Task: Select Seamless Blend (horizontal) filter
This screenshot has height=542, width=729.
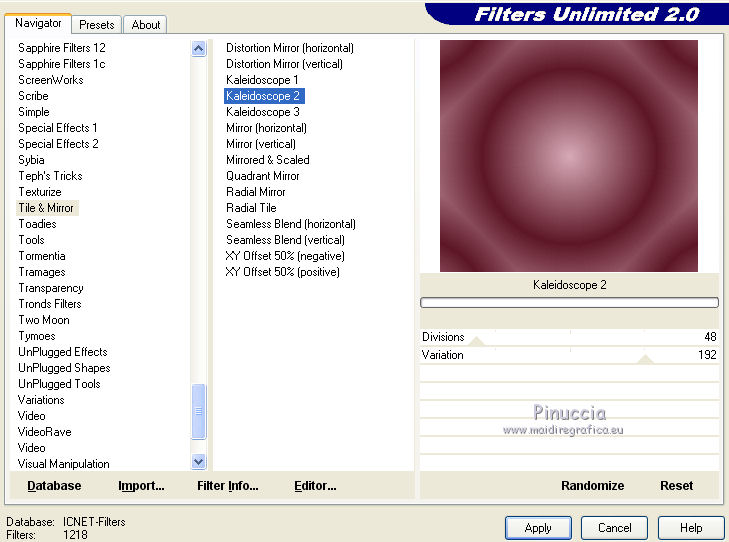Action: point(291,224)
